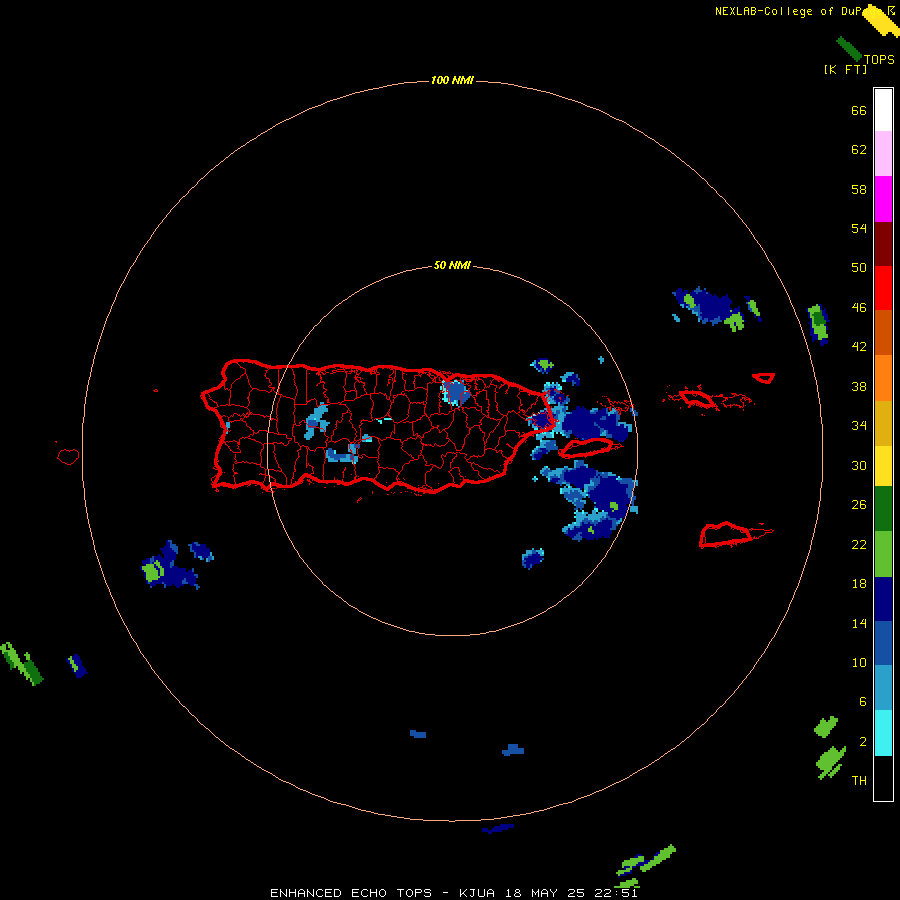This screenshot has height=900, width=900.
Task: Click the black TH threshold swatch
Action: point(883,778)
